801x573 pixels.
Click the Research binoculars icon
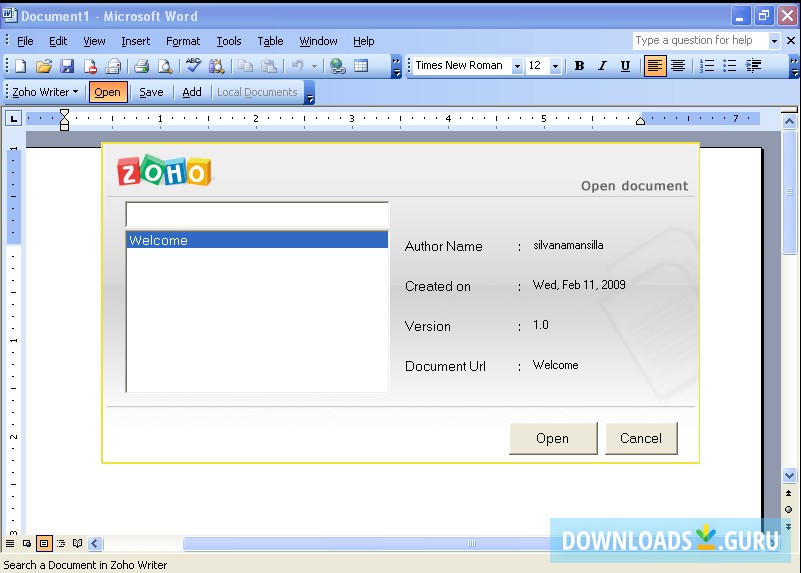[x=217, y=66]
